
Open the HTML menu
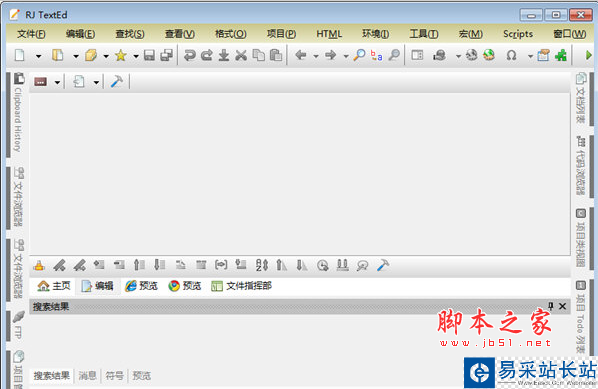[x=329, y=34]
